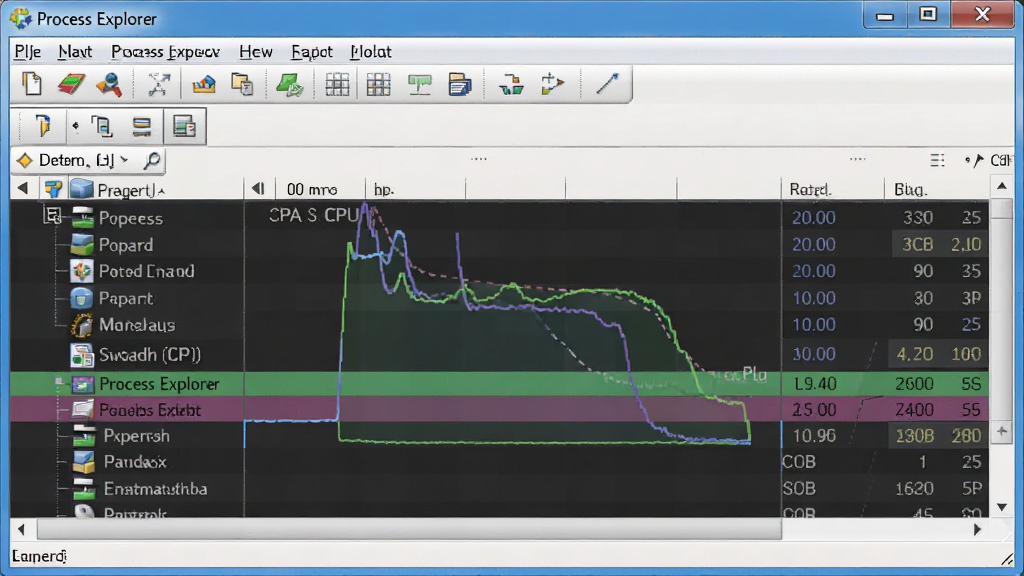This screenshot has width=1024, height=576.
Task: Click the first grid toolbar icon
Action: (337, 85)
